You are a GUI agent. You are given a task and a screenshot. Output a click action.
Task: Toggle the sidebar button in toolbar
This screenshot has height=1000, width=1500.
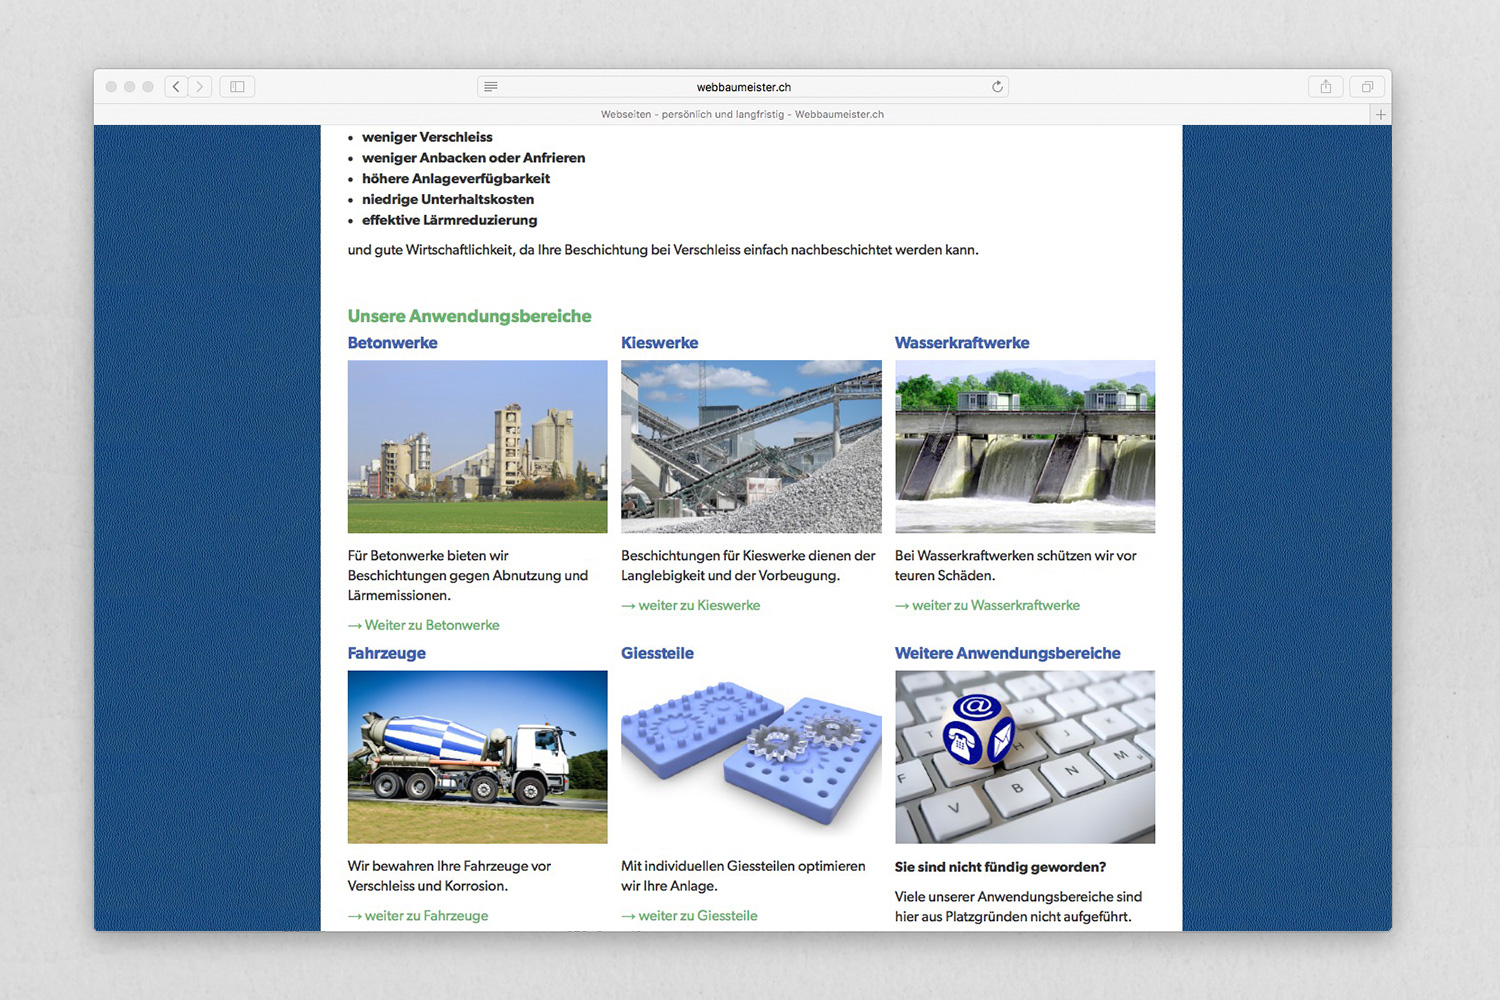click(237, 87)
